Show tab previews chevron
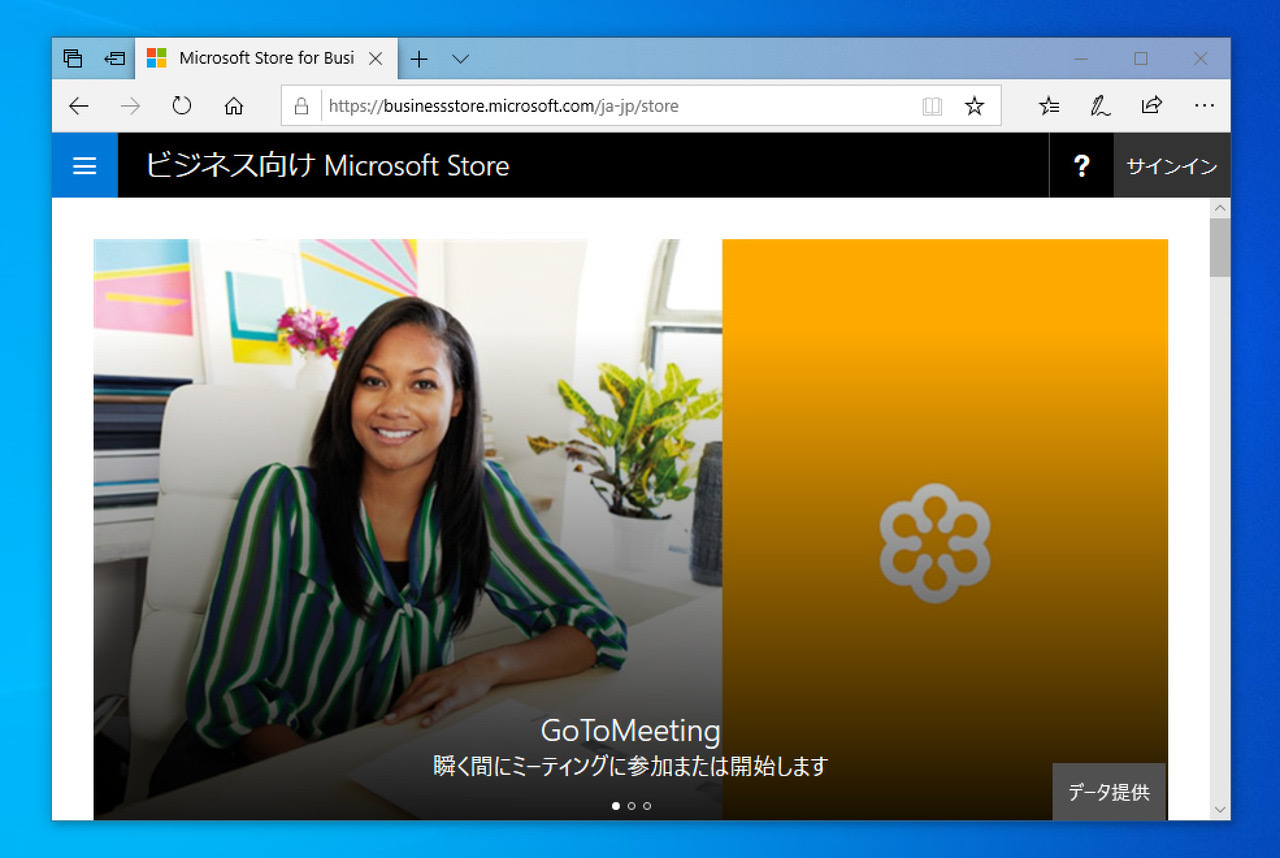 tap(460, 59)
